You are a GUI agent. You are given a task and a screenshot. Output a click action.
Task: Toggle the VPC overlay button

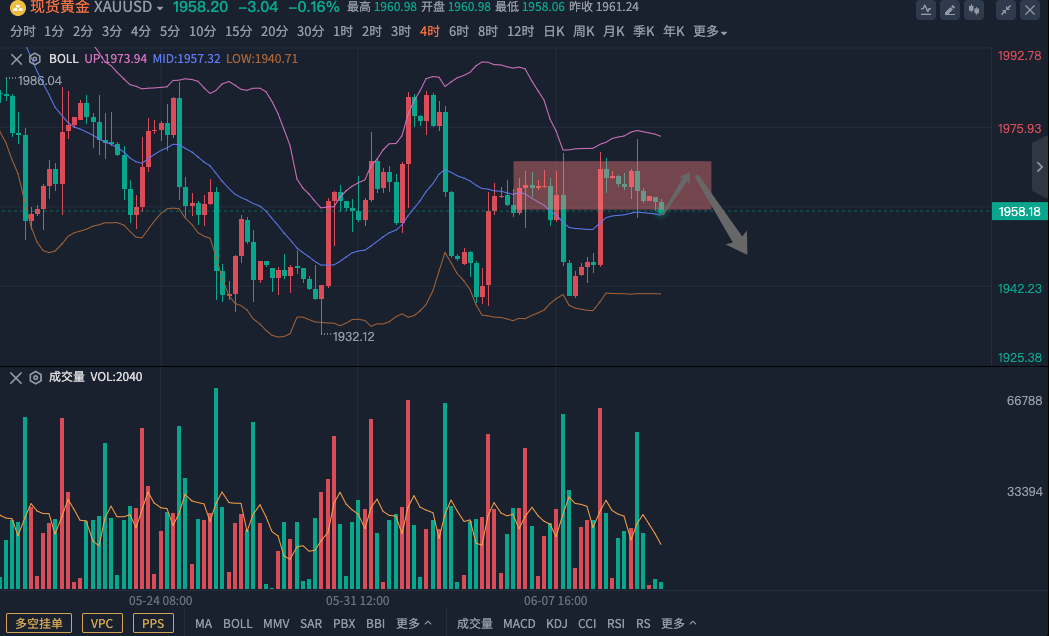click(x=102, y=623)
